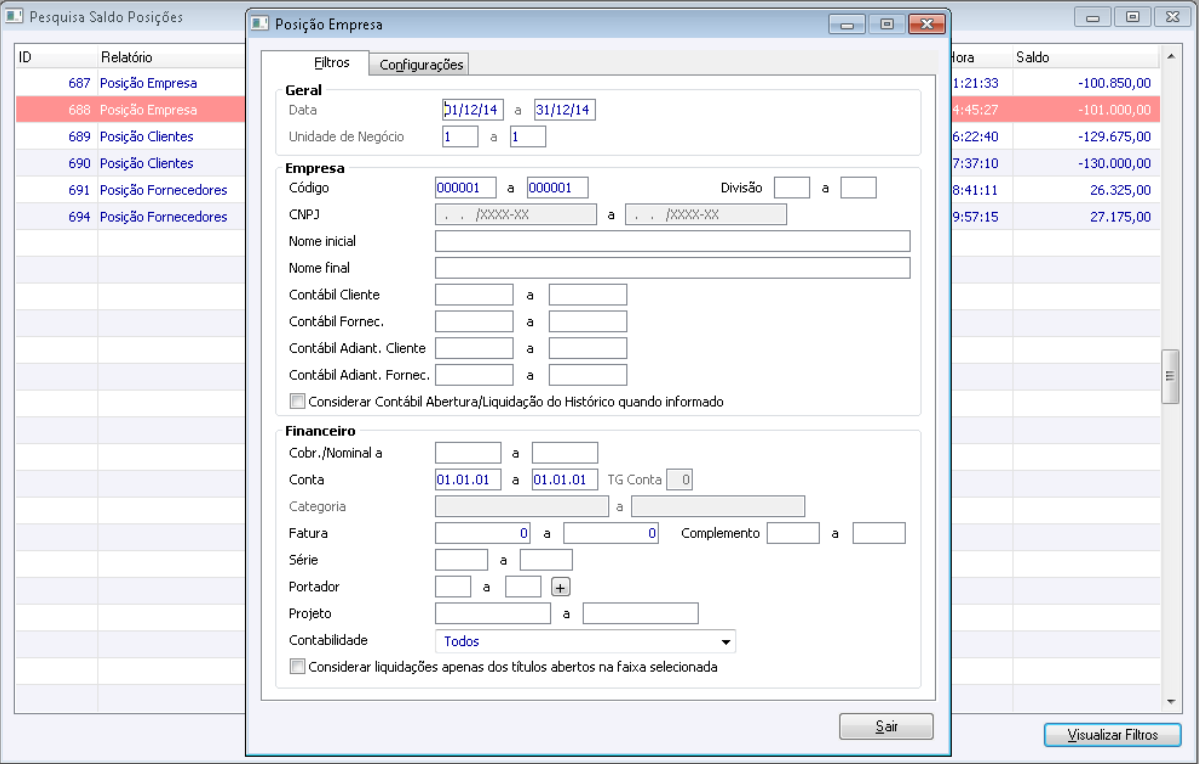The height and width of the screenshot is (764, 1199).
Task: Select row 689 Posição Clientes in list
Action: 131,137
